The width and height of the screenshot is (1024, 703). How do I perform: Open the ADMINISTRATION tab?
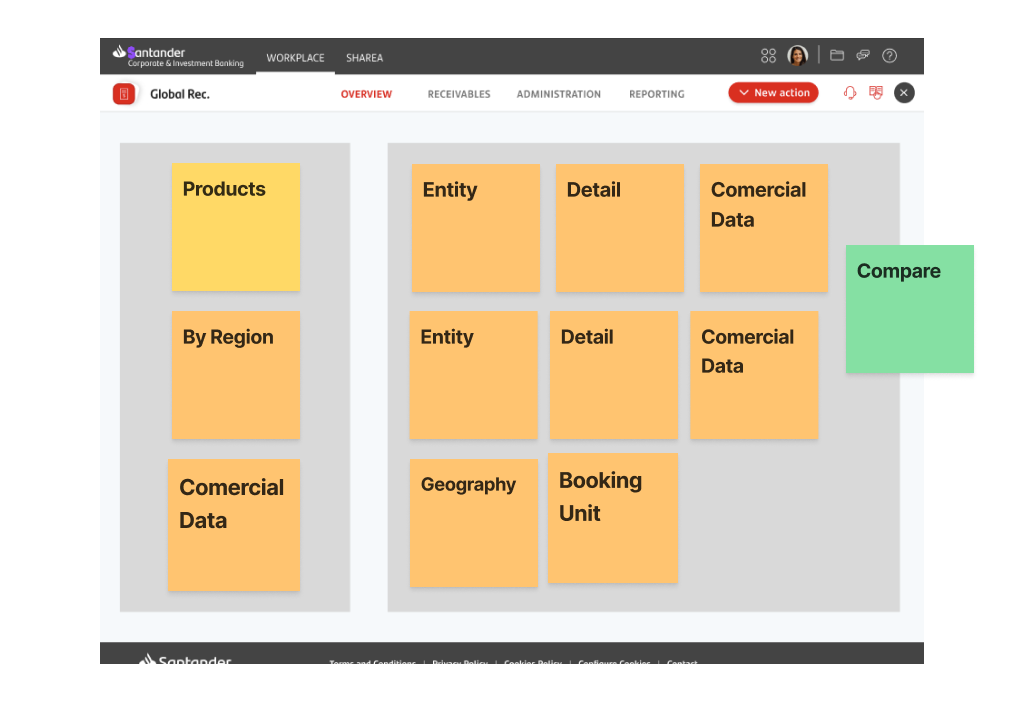559,94
